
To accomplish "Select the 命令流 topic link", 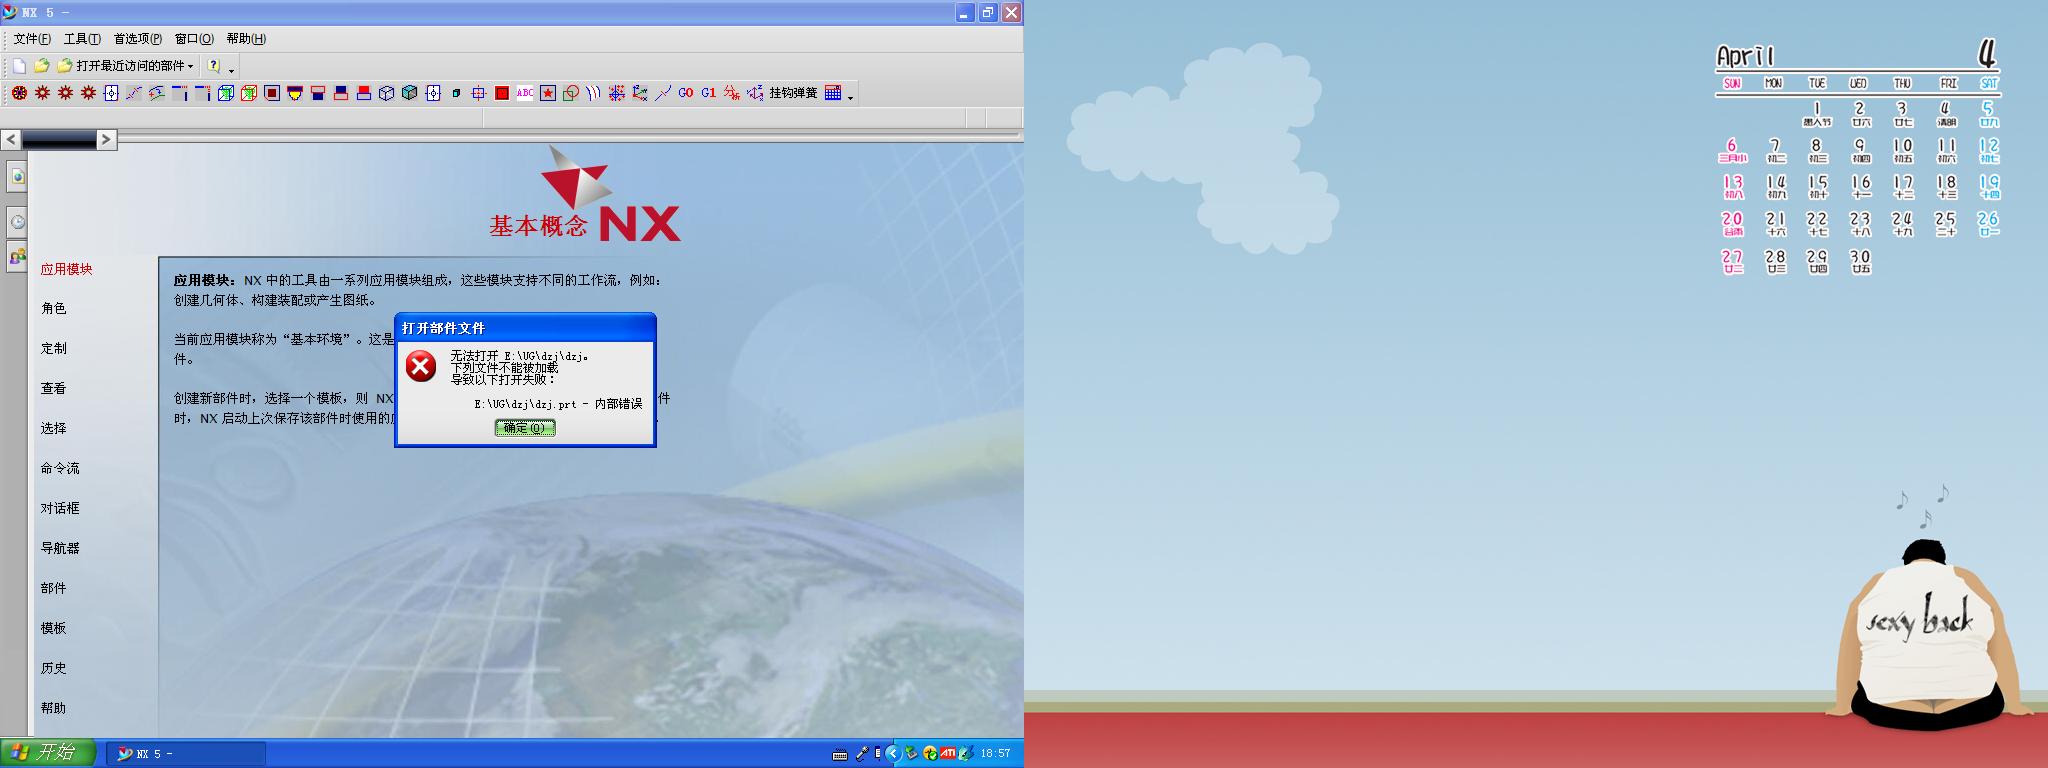I will tap(60, 469).
